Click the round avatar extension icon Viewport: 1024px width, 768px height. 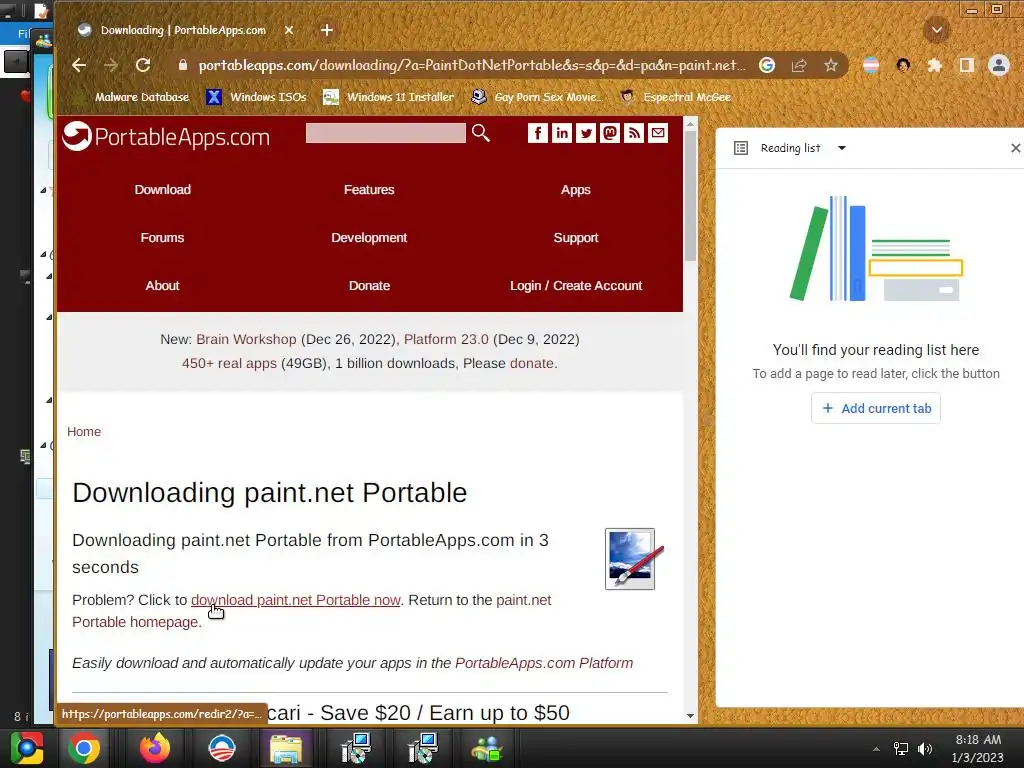903,65
